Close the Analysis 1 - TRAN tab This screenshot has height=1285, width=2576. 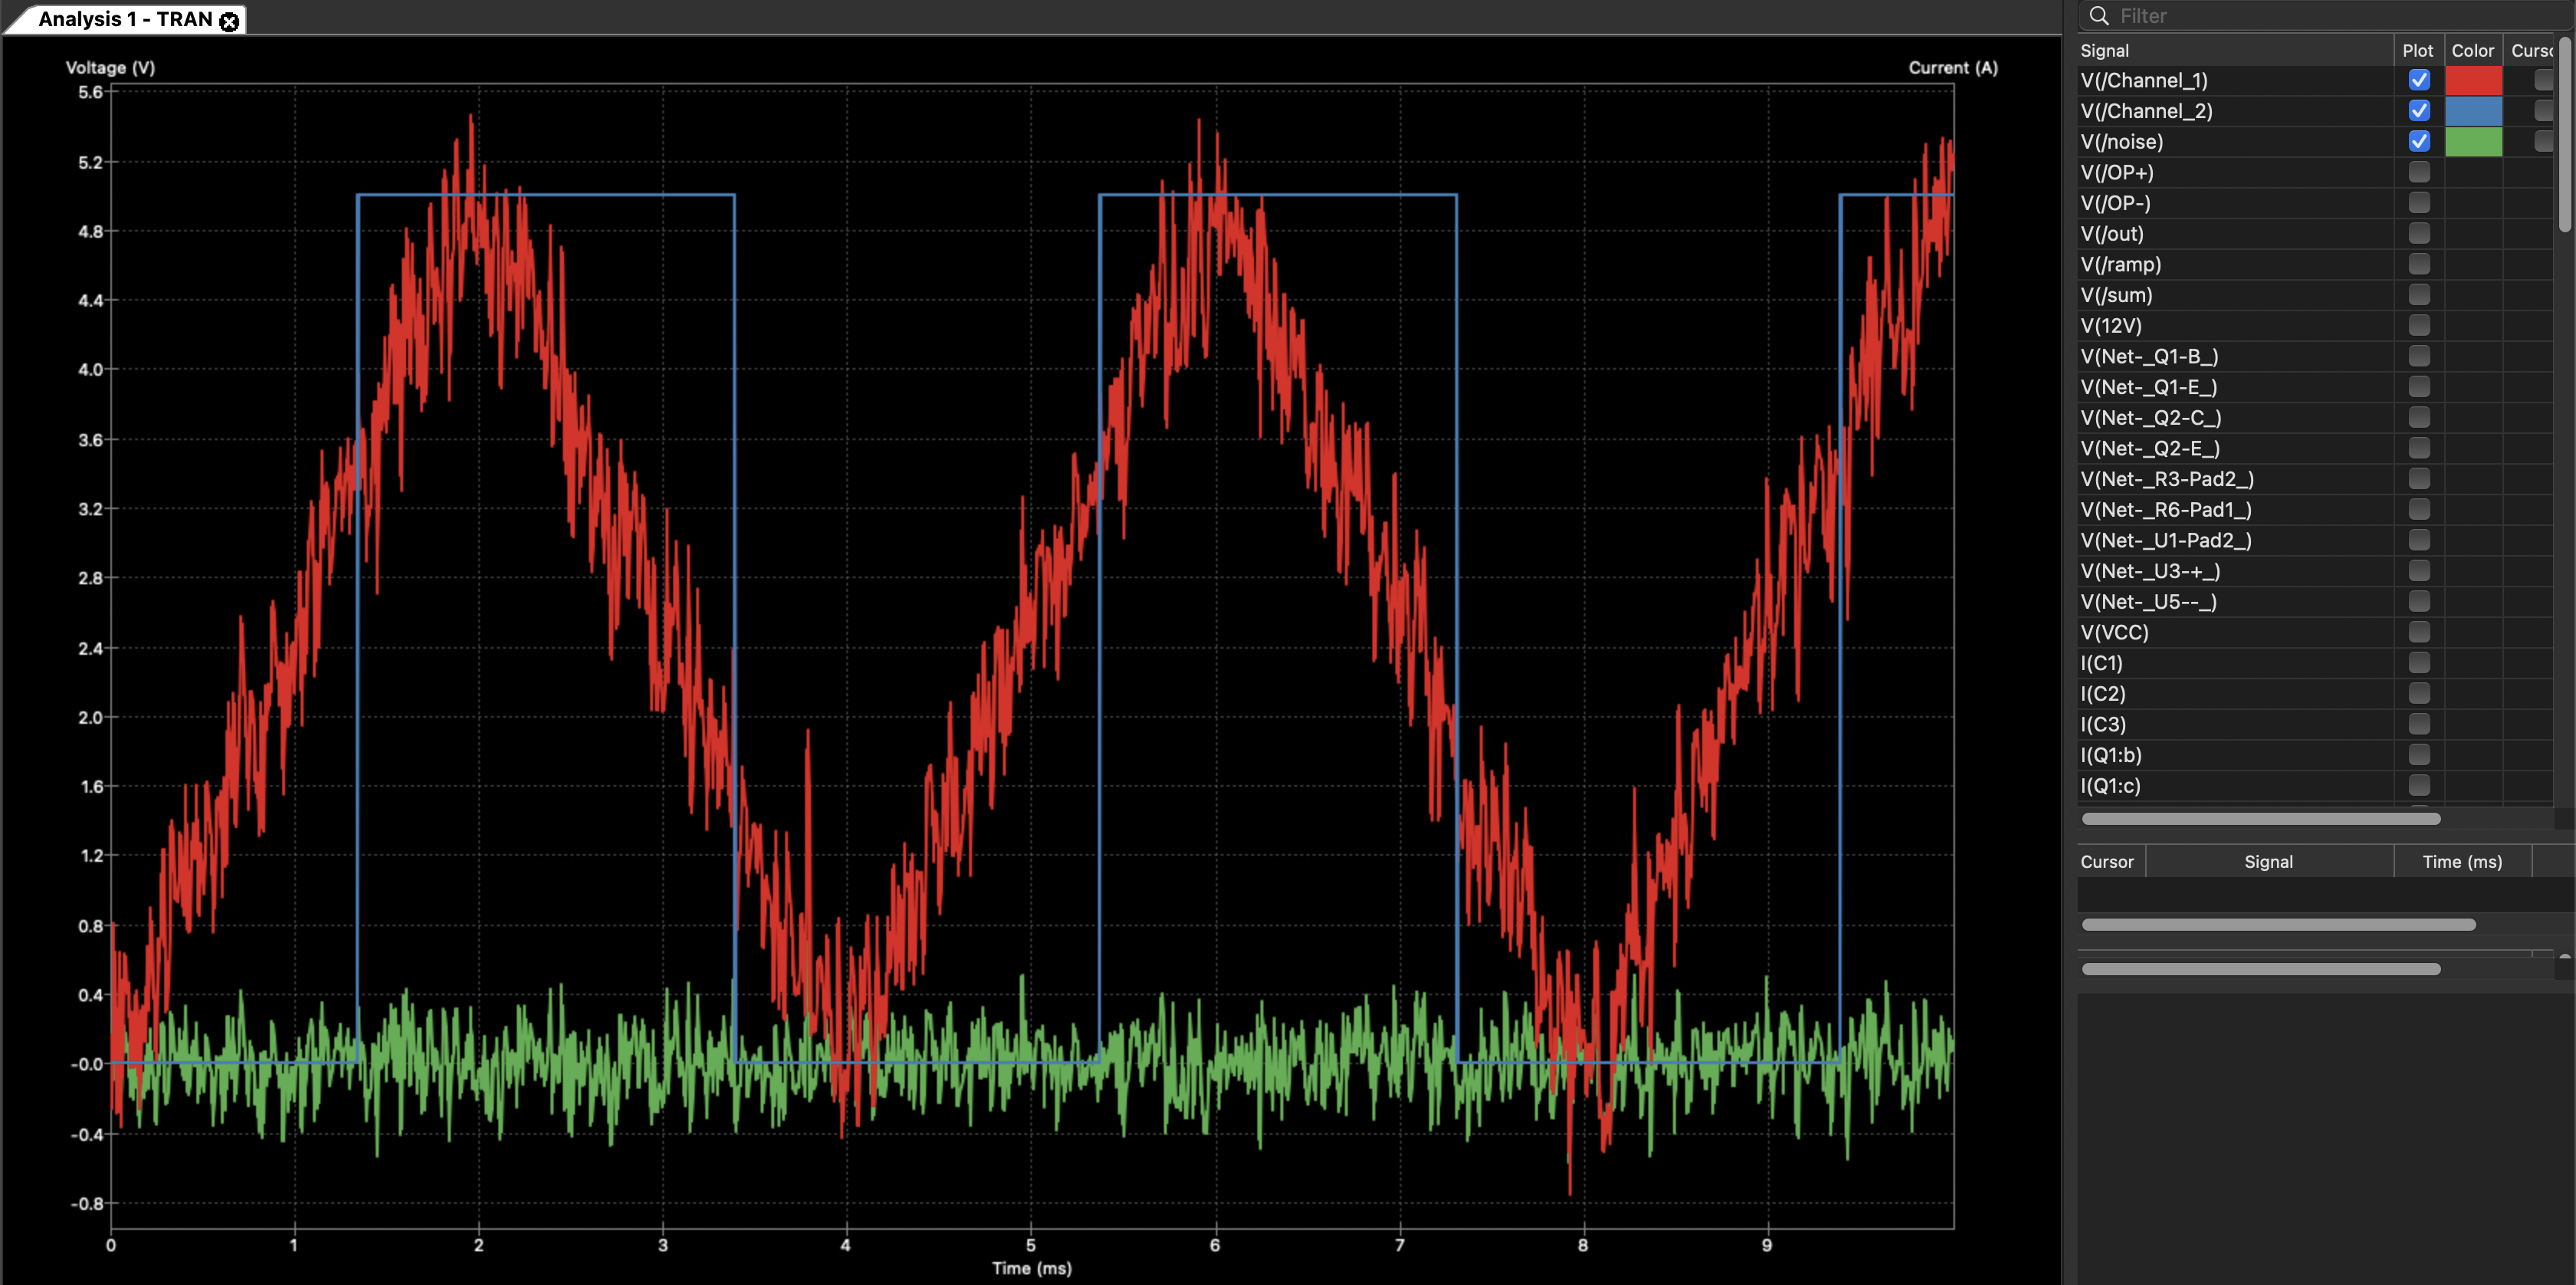[x=229, y=21]
